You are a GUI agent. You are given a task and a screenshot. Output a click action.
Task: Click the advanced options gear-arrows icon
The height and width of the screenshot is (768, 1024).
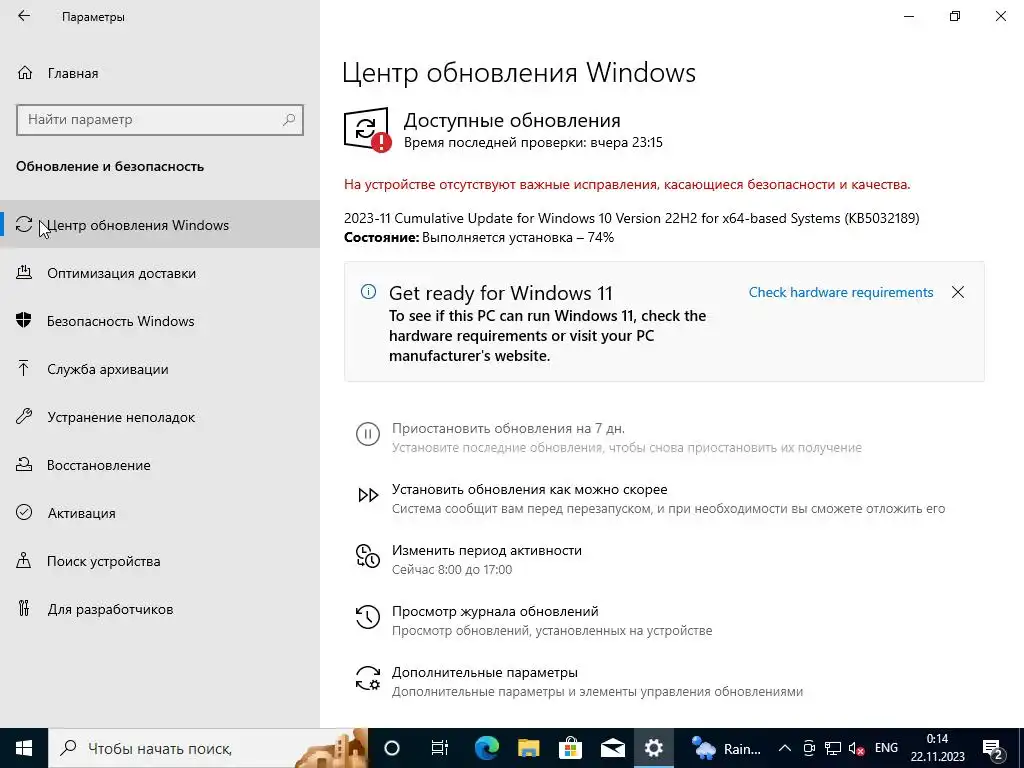click(368, 678)
